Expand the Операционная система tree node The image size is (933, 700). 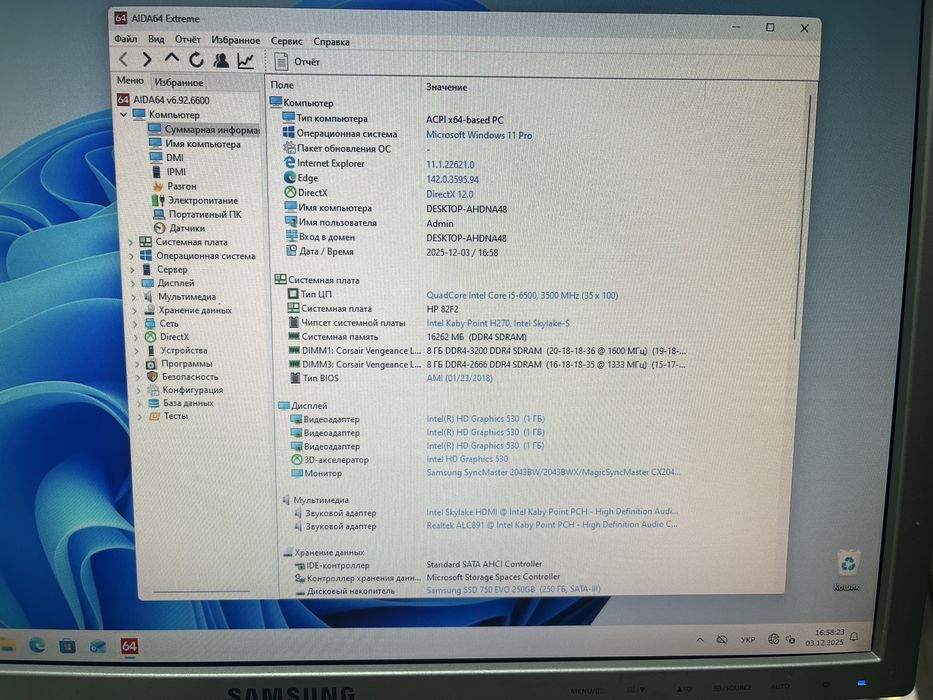pyautogui.click(x=132, y=256)
